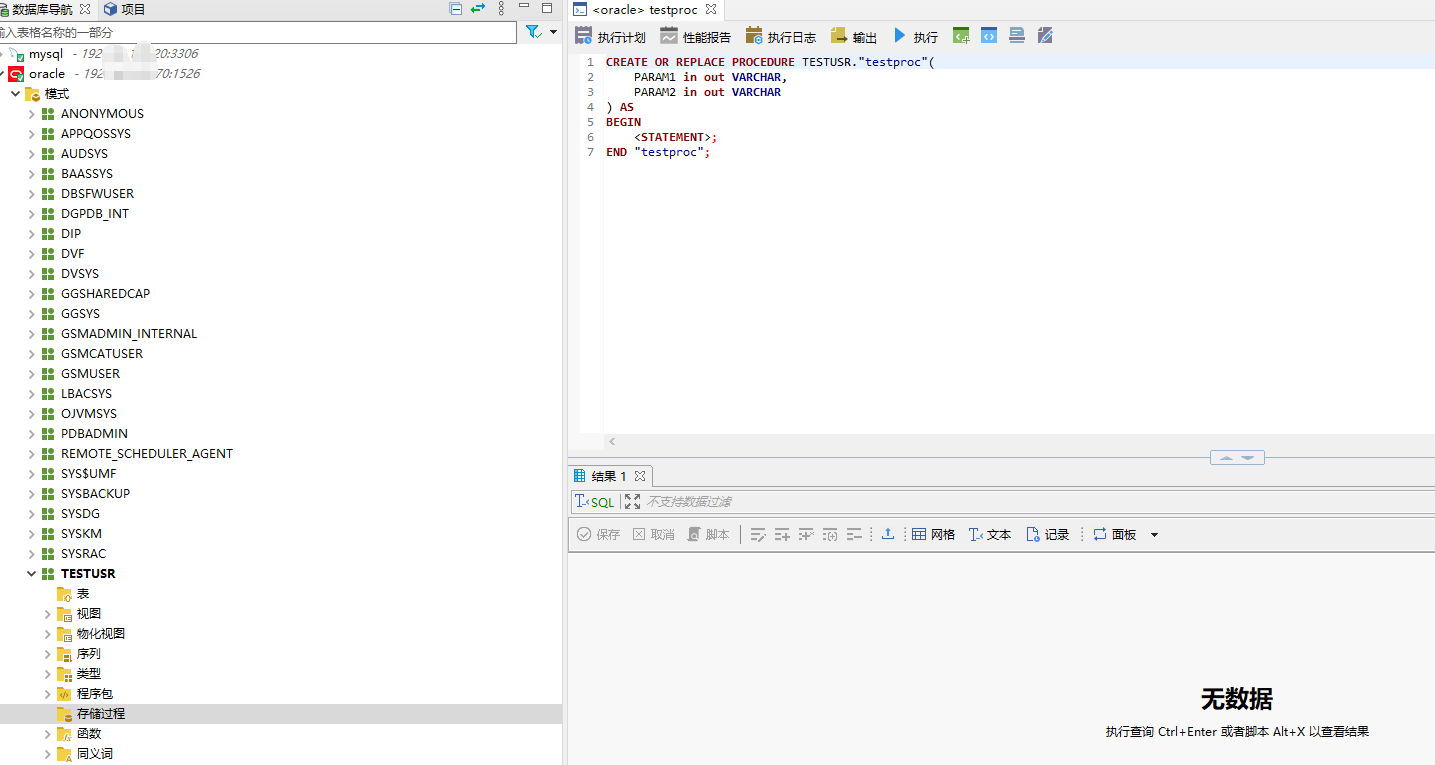Click the navigator filter funnel icon
Image resolution: width=1435 pixels, height=765 pixels.
tap(534, 32)
